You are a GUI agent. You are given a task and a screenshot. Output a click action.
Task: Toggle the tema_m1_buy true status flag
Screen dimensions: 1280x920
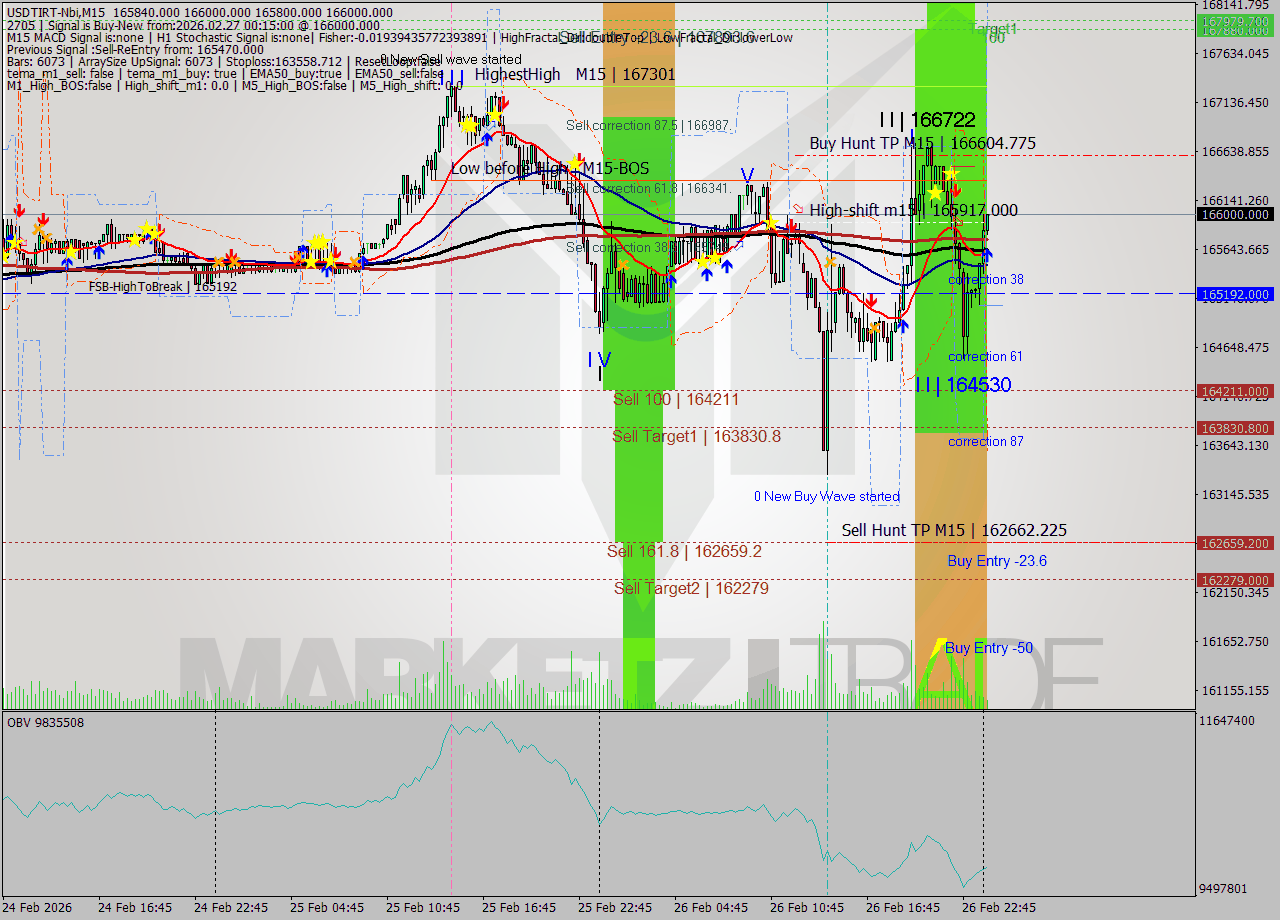185,73
